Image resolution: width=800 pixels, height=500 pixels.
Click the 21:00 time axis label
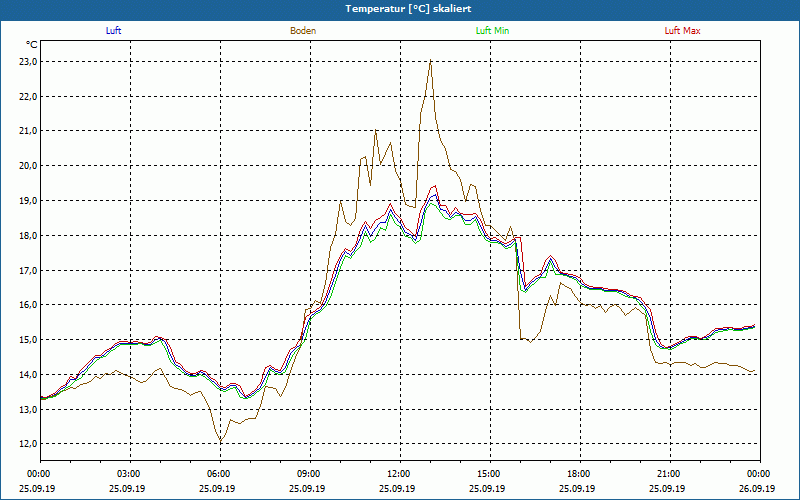pyautogui.click(x=667, y=474)
